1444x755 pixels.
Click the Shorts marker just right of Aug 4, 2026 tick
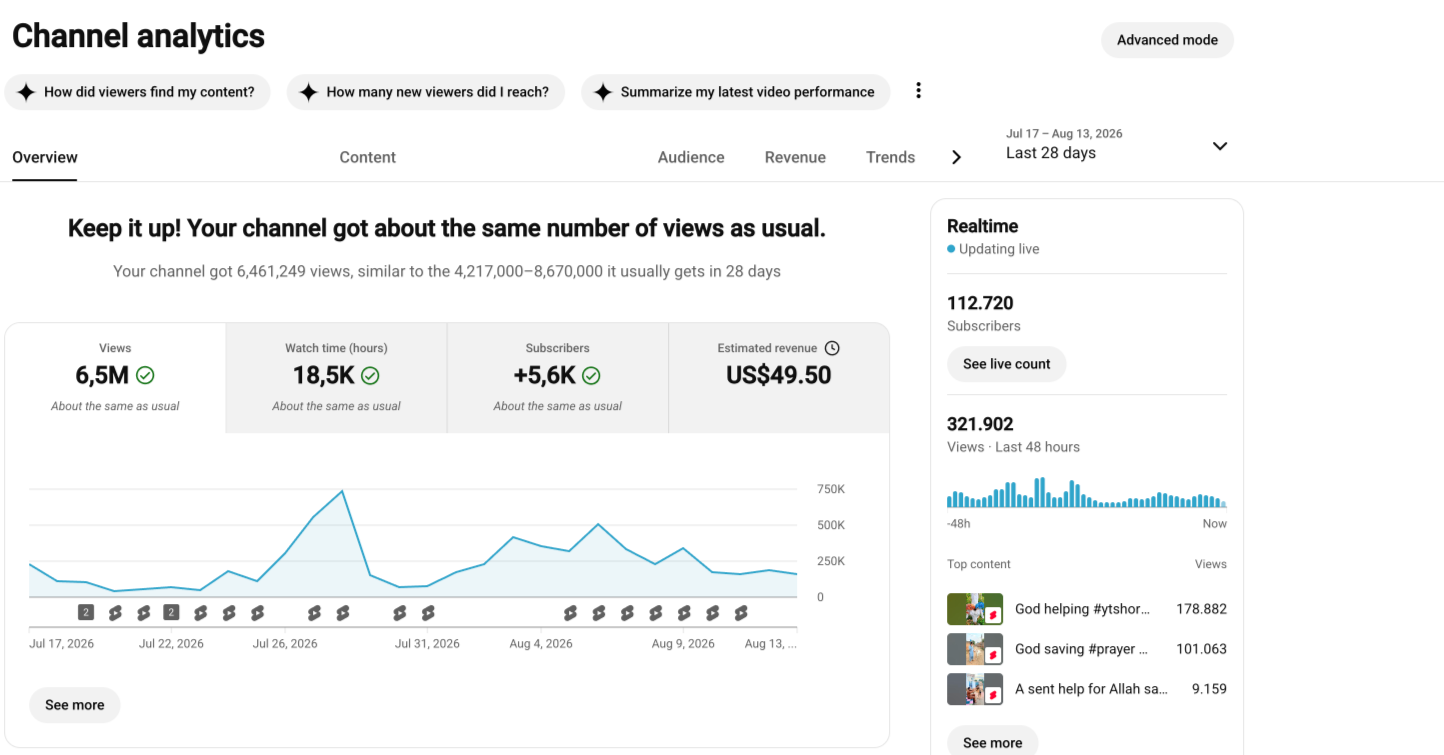570,613
